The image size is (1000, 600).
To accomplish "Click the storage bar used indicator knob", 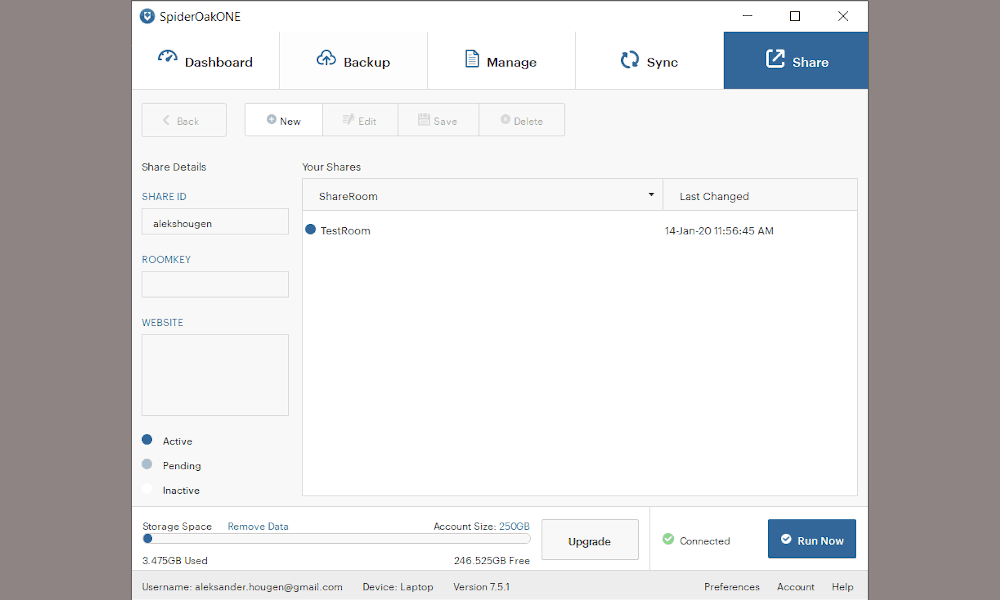I will point(148,539).
